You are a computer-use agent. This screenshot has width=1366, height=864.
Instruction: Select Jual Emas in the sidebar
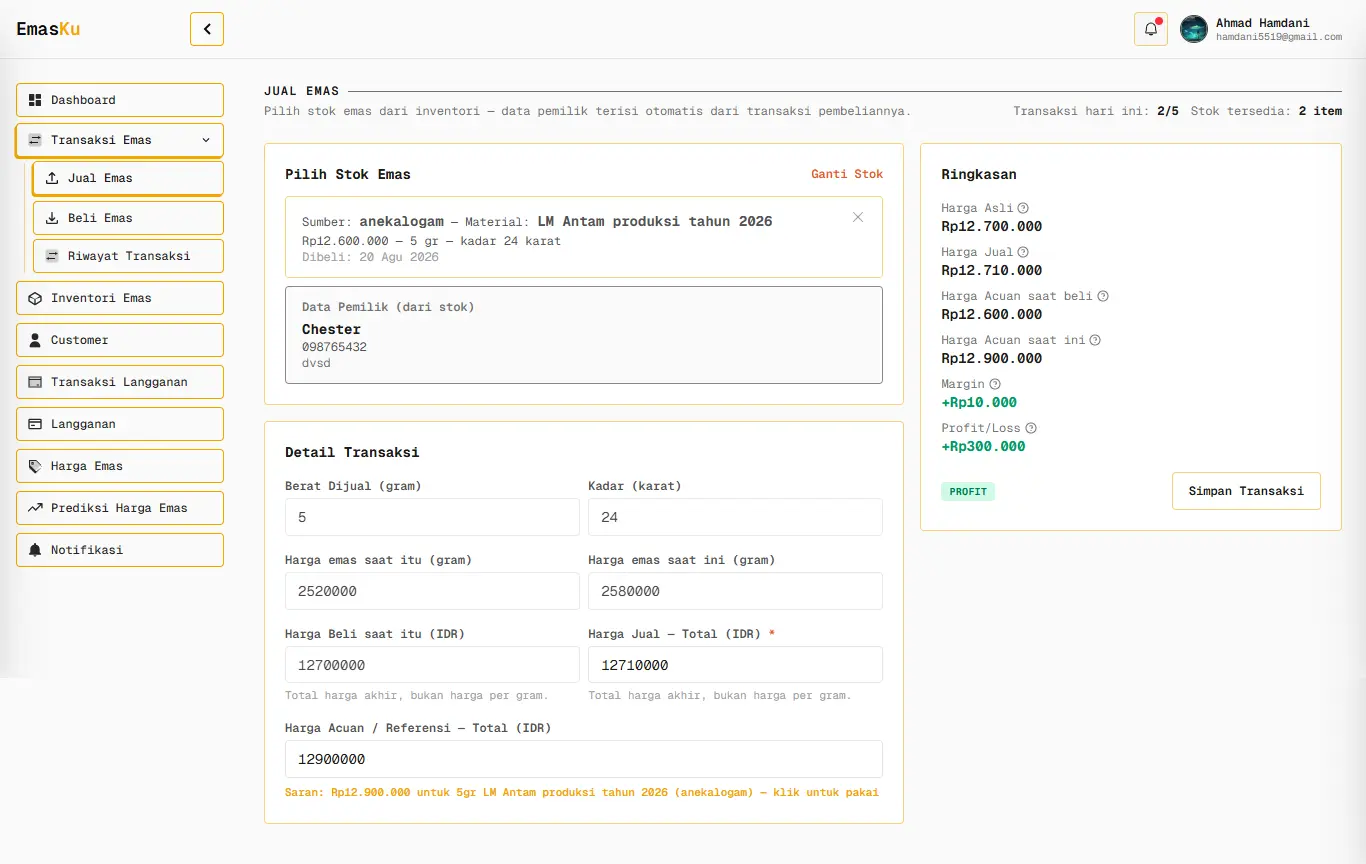coord(128,178)
